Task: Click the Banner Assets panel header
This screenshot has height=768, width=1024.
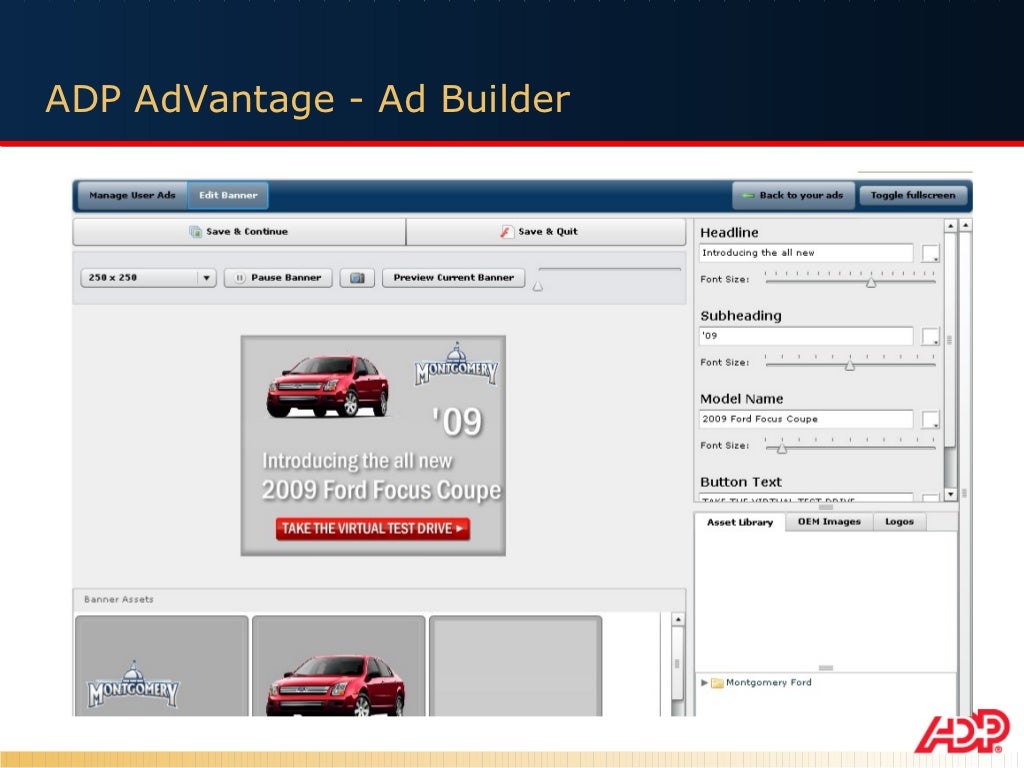Action: (x=379, y=600)
